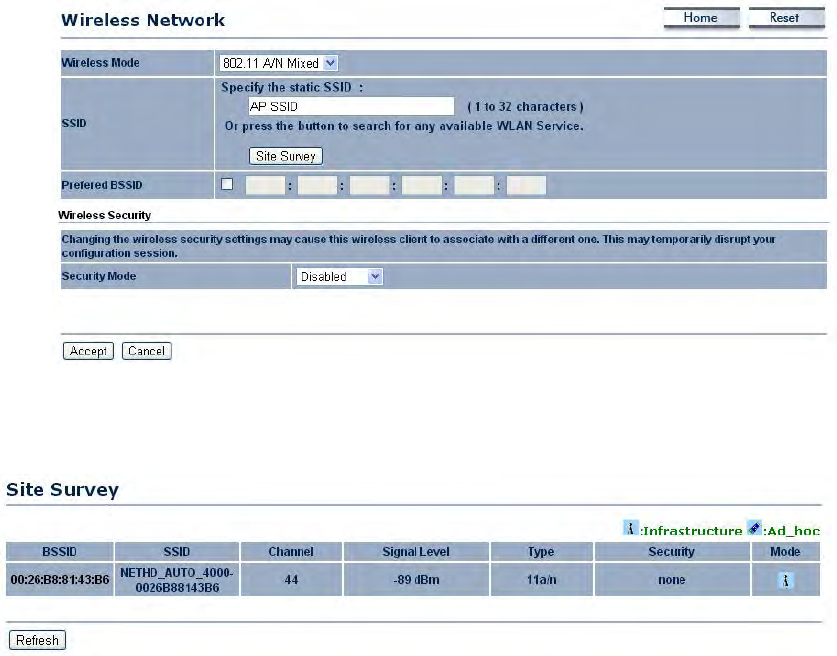Click the last Prefered BSSID octet field
837x656 pixels.
point(526,185)
